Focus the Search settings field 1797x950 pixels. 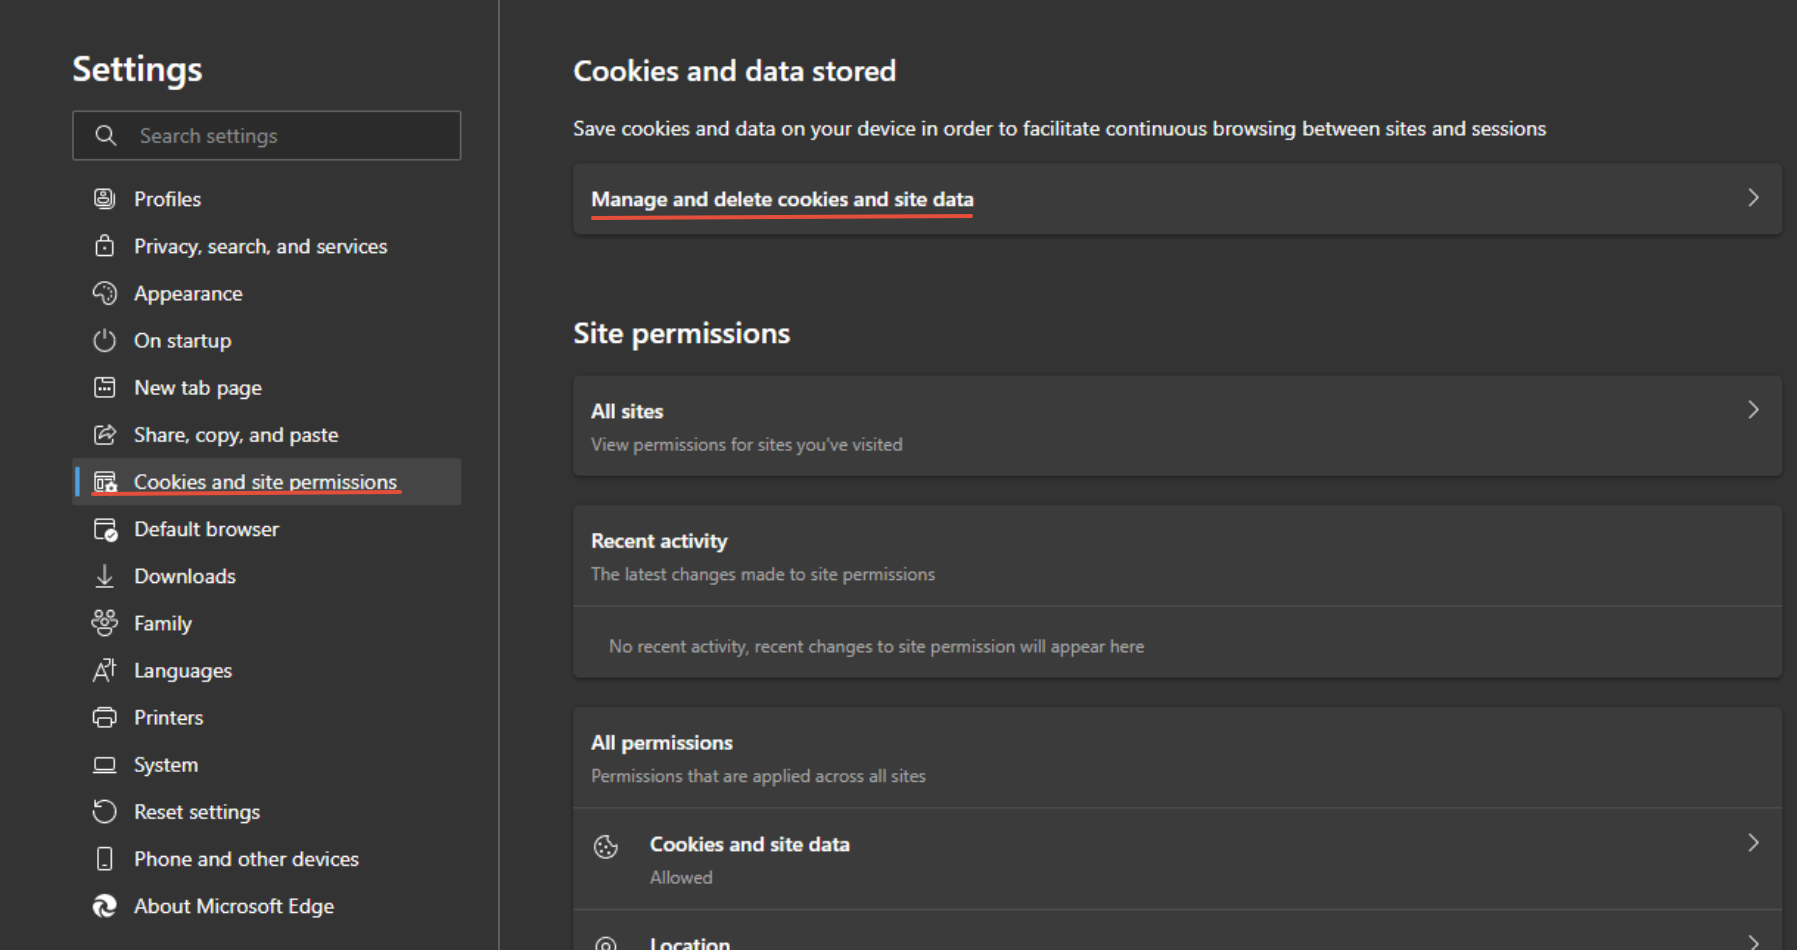(266, 135)
